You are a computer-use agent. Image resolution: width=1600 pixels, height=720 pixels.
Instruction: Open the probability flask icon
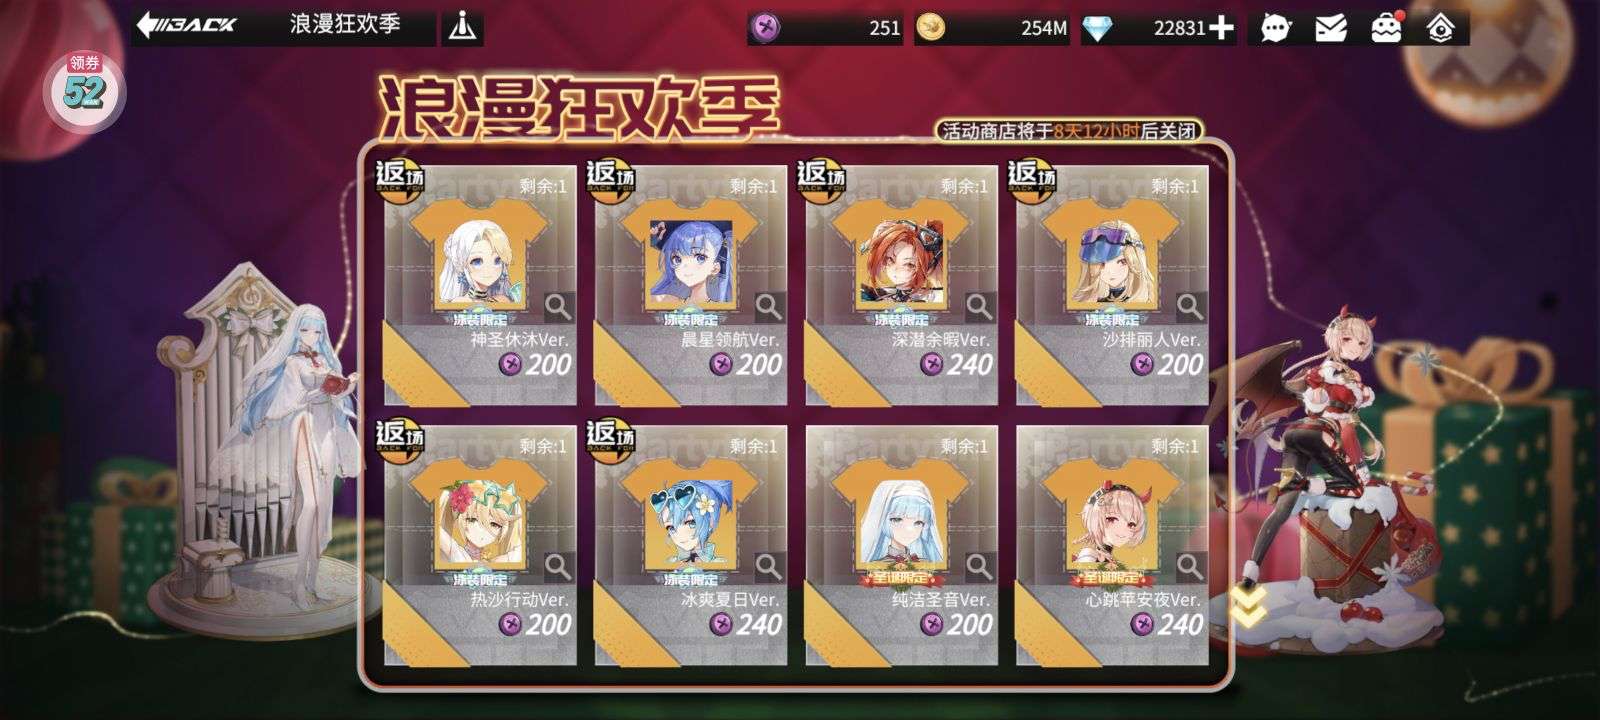[x=461, y=27]
